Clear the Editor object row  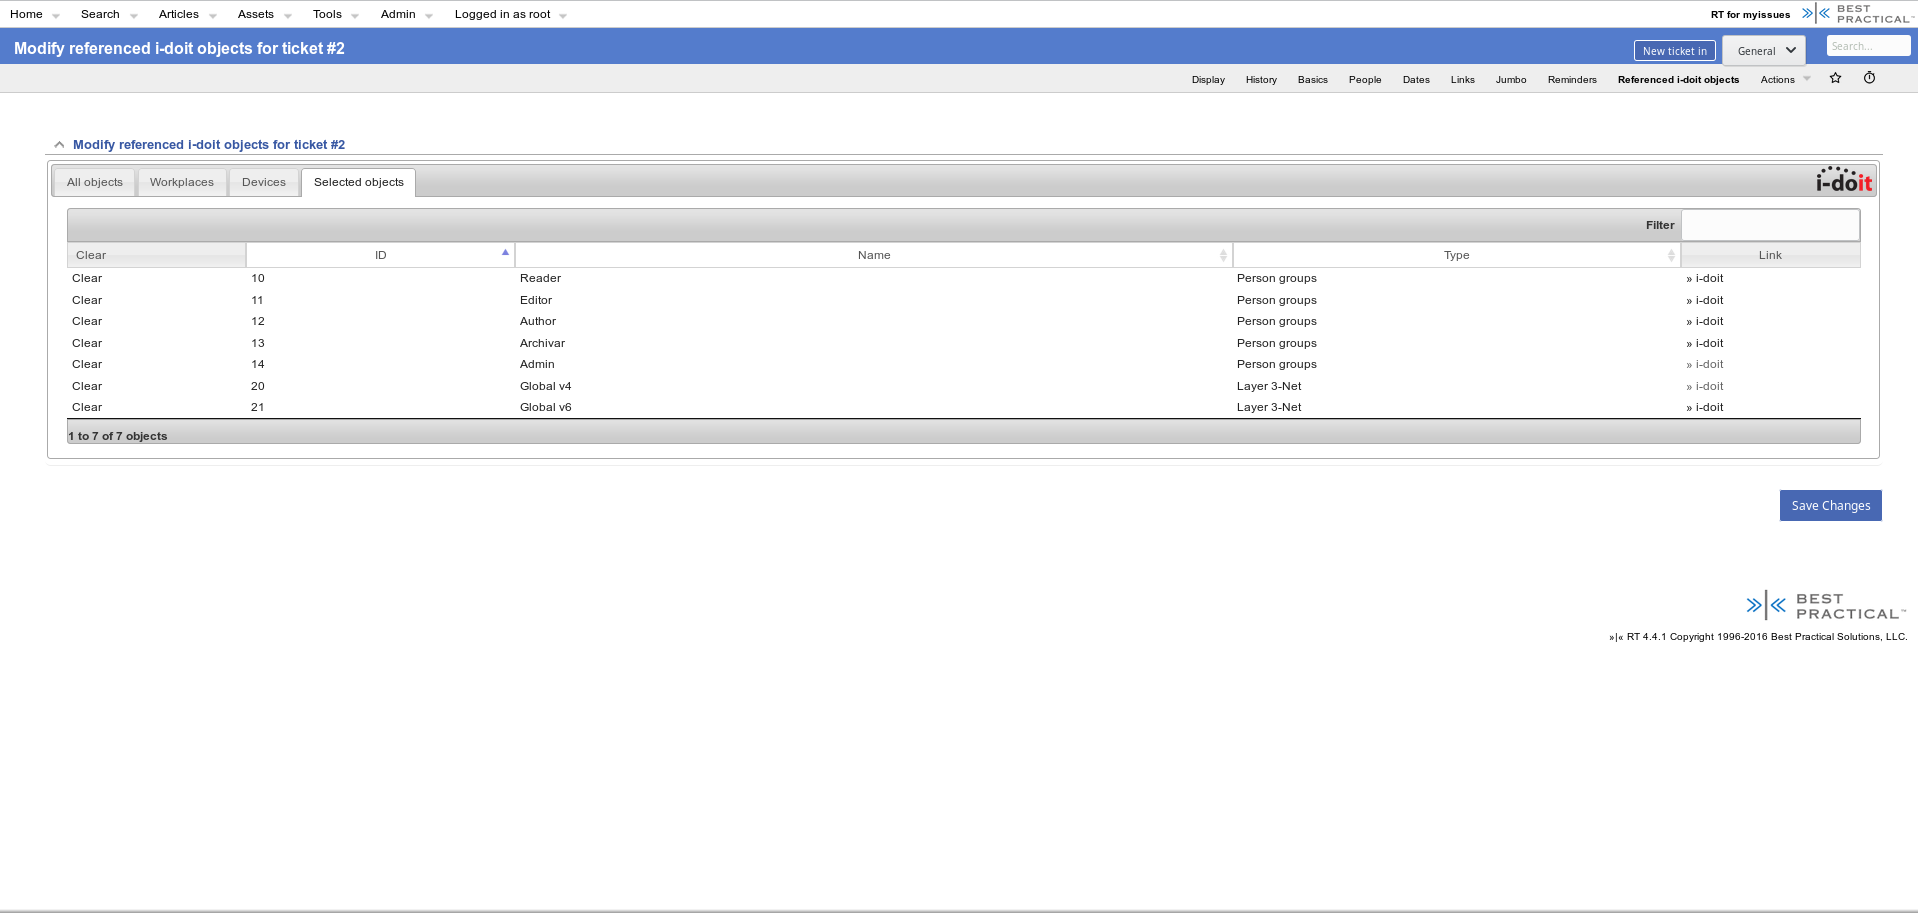87,300
